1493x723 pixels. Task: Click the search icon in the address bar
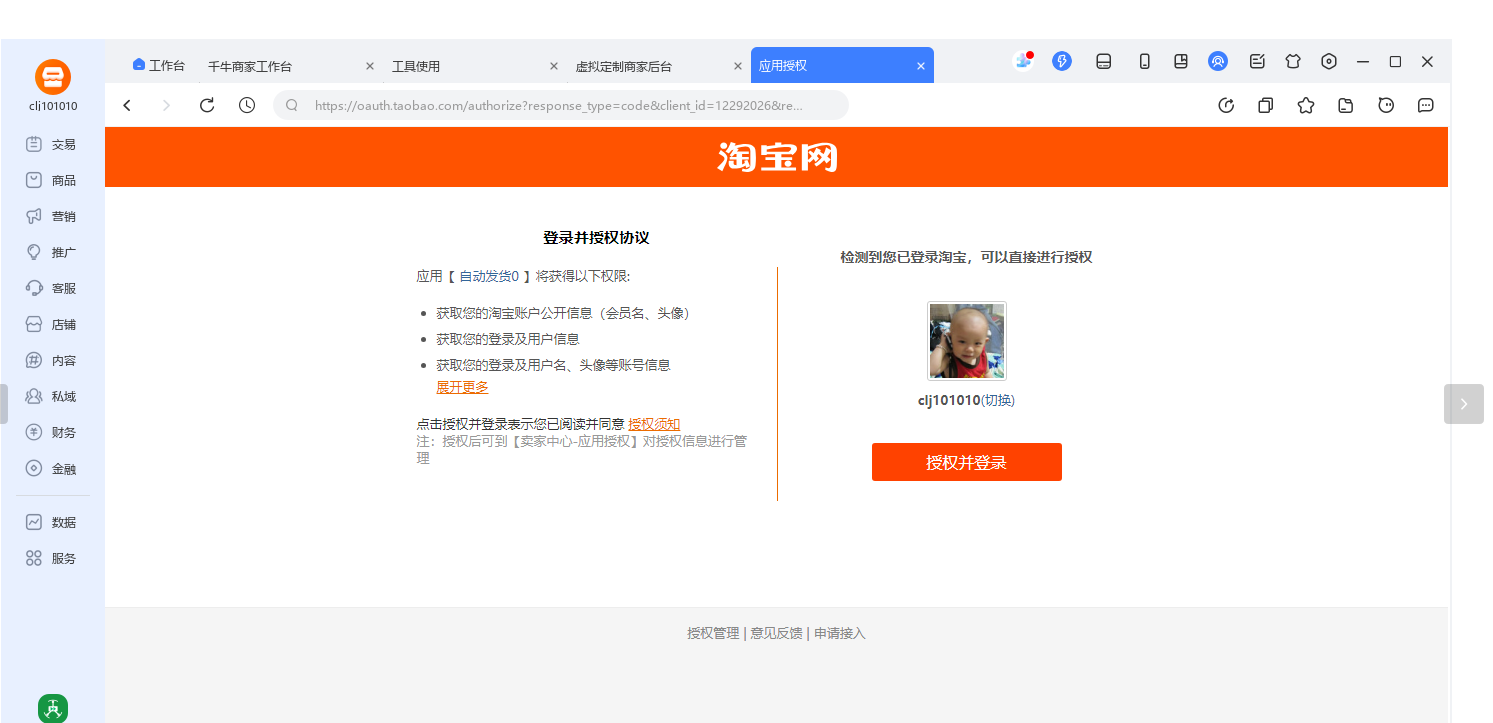click(292, 105)
